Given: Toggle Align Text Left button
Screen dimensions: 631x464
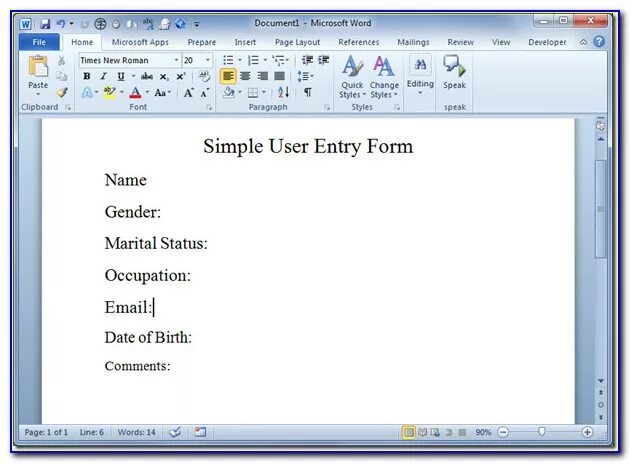Looking at the screenshot, I should click(x=228, y=76).
